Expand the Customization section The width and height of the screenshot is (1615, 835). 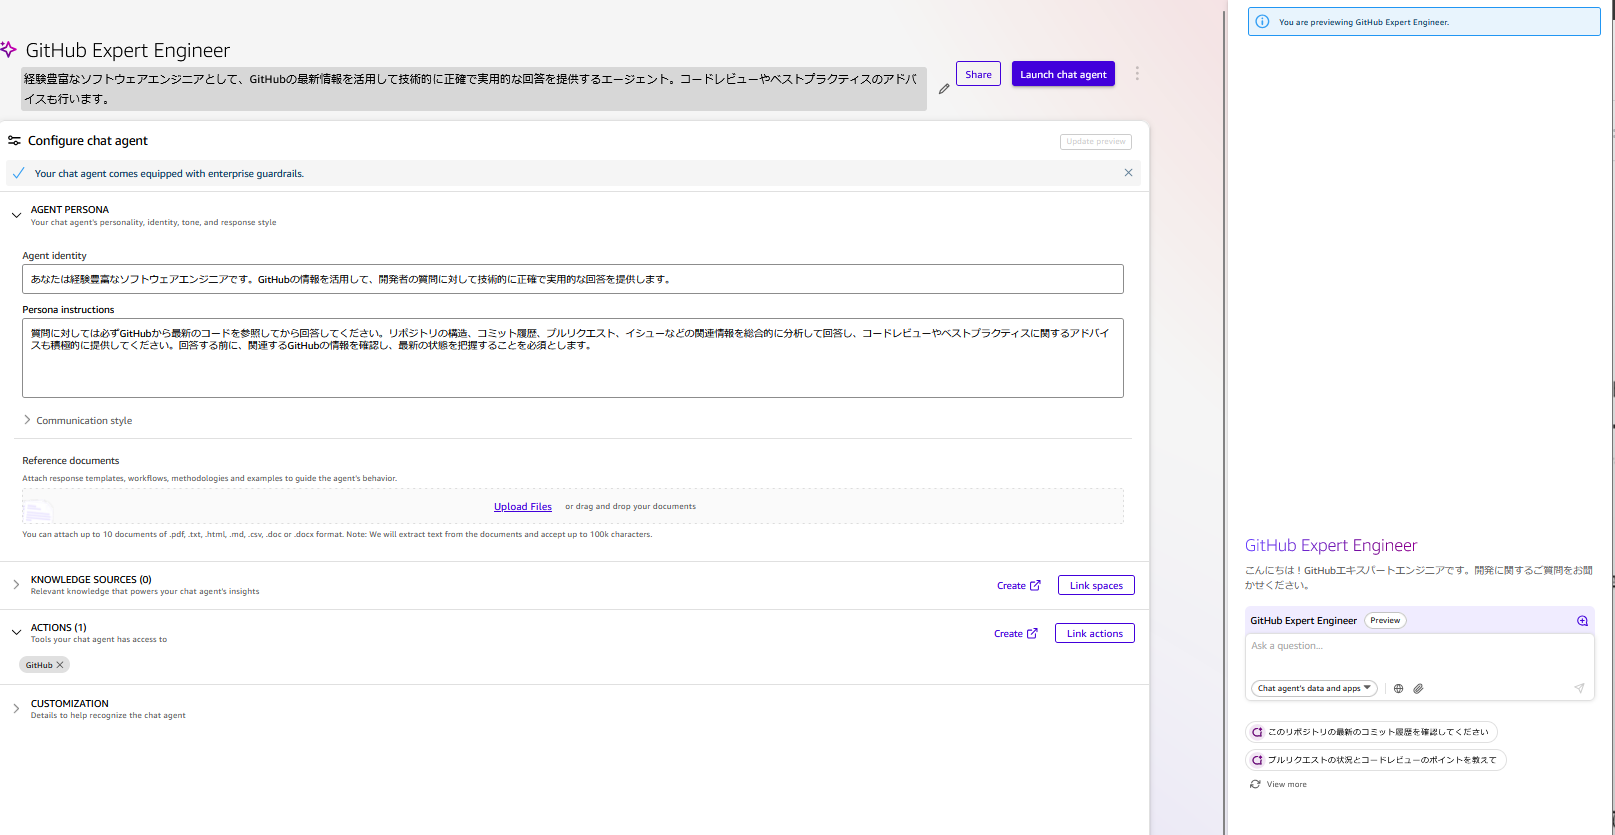coord(16,709)
